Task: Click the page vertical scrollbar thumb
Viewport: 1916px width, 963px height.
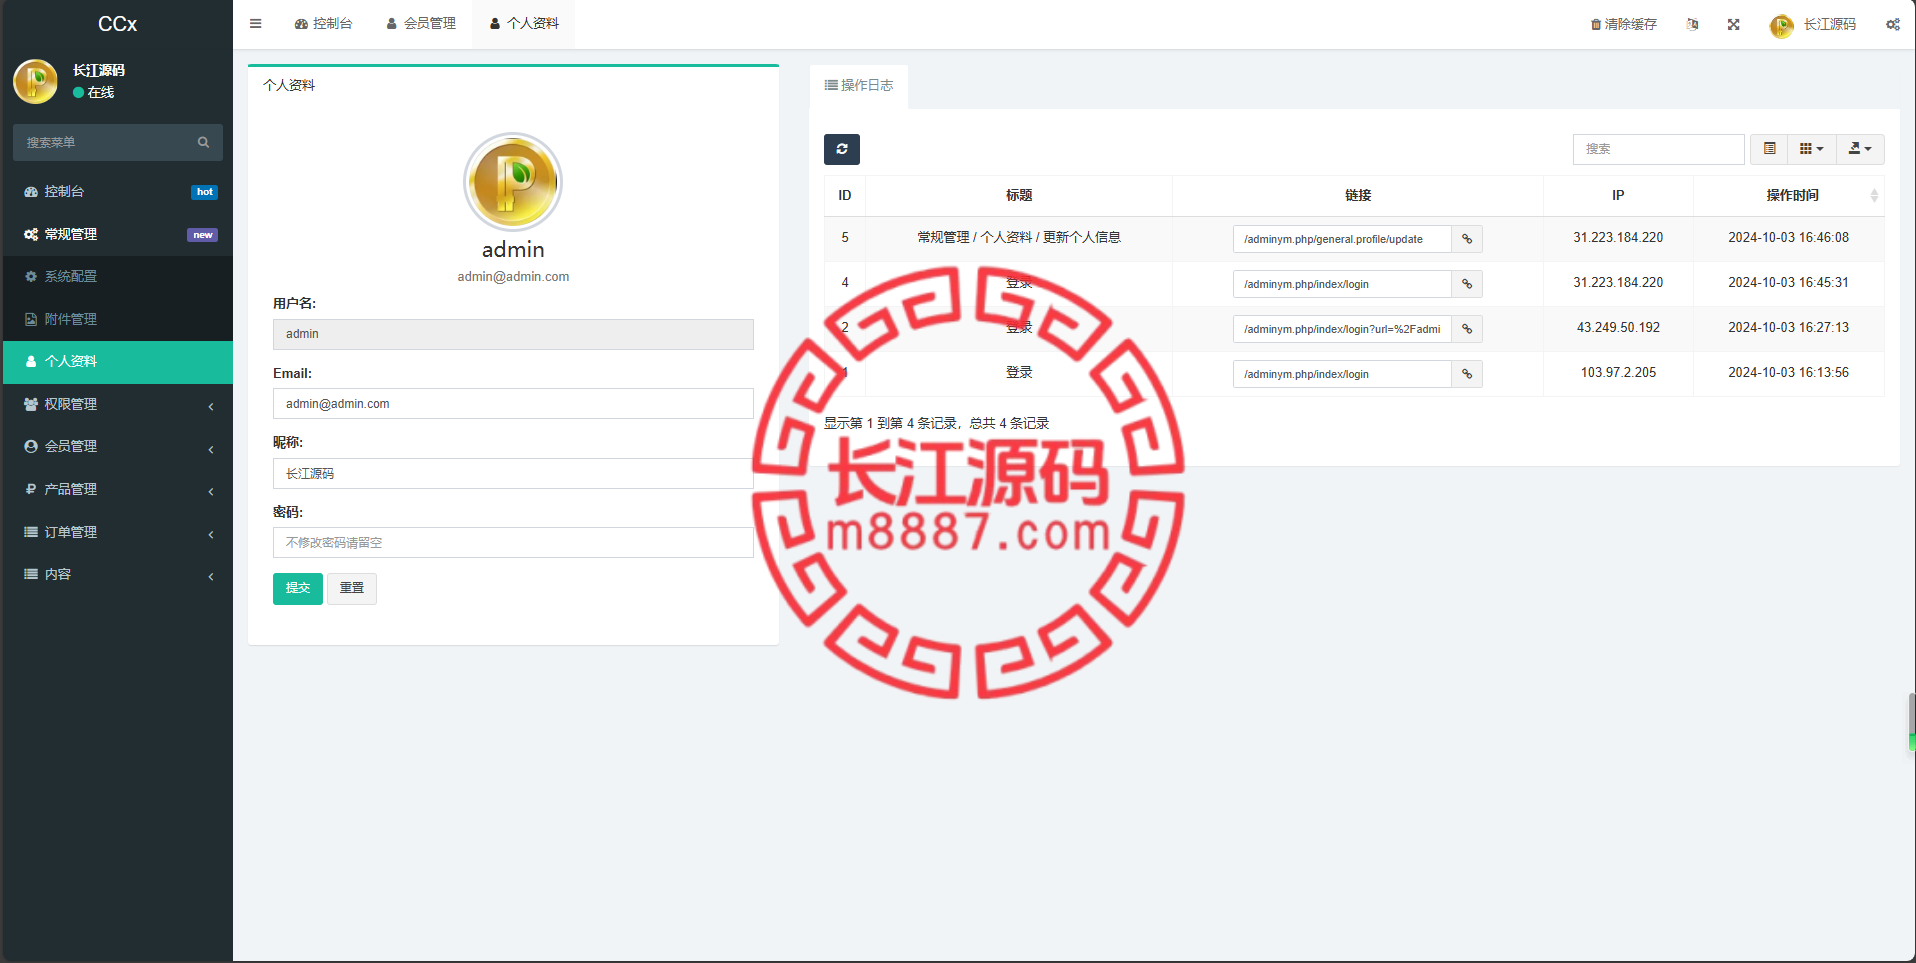Action: pyautogui.click(x=1912, y=722)
